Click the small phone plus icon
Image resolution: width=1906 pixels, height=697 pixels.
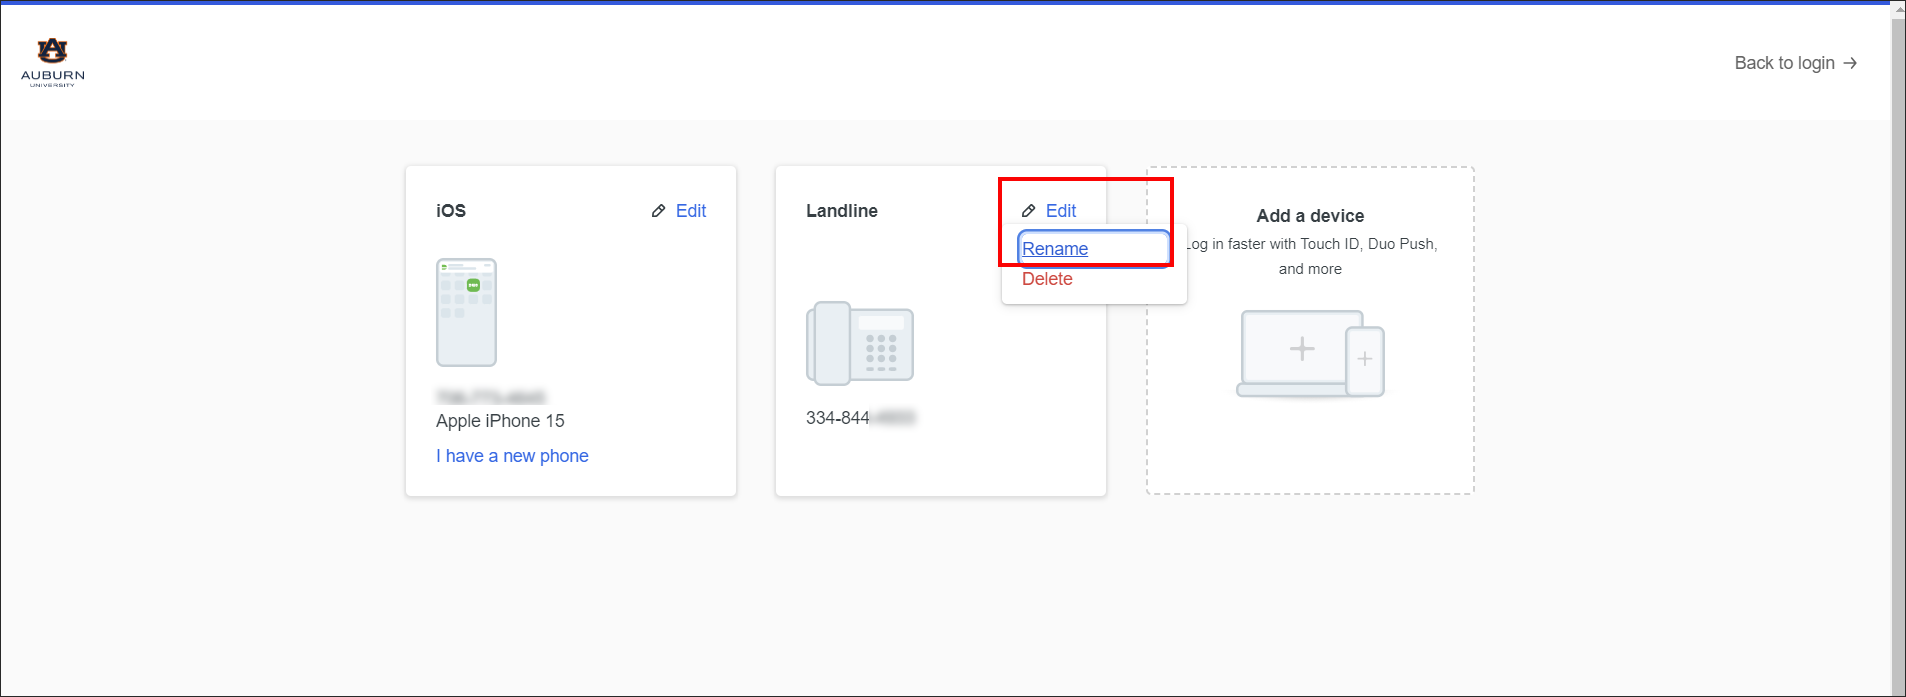1365,360
